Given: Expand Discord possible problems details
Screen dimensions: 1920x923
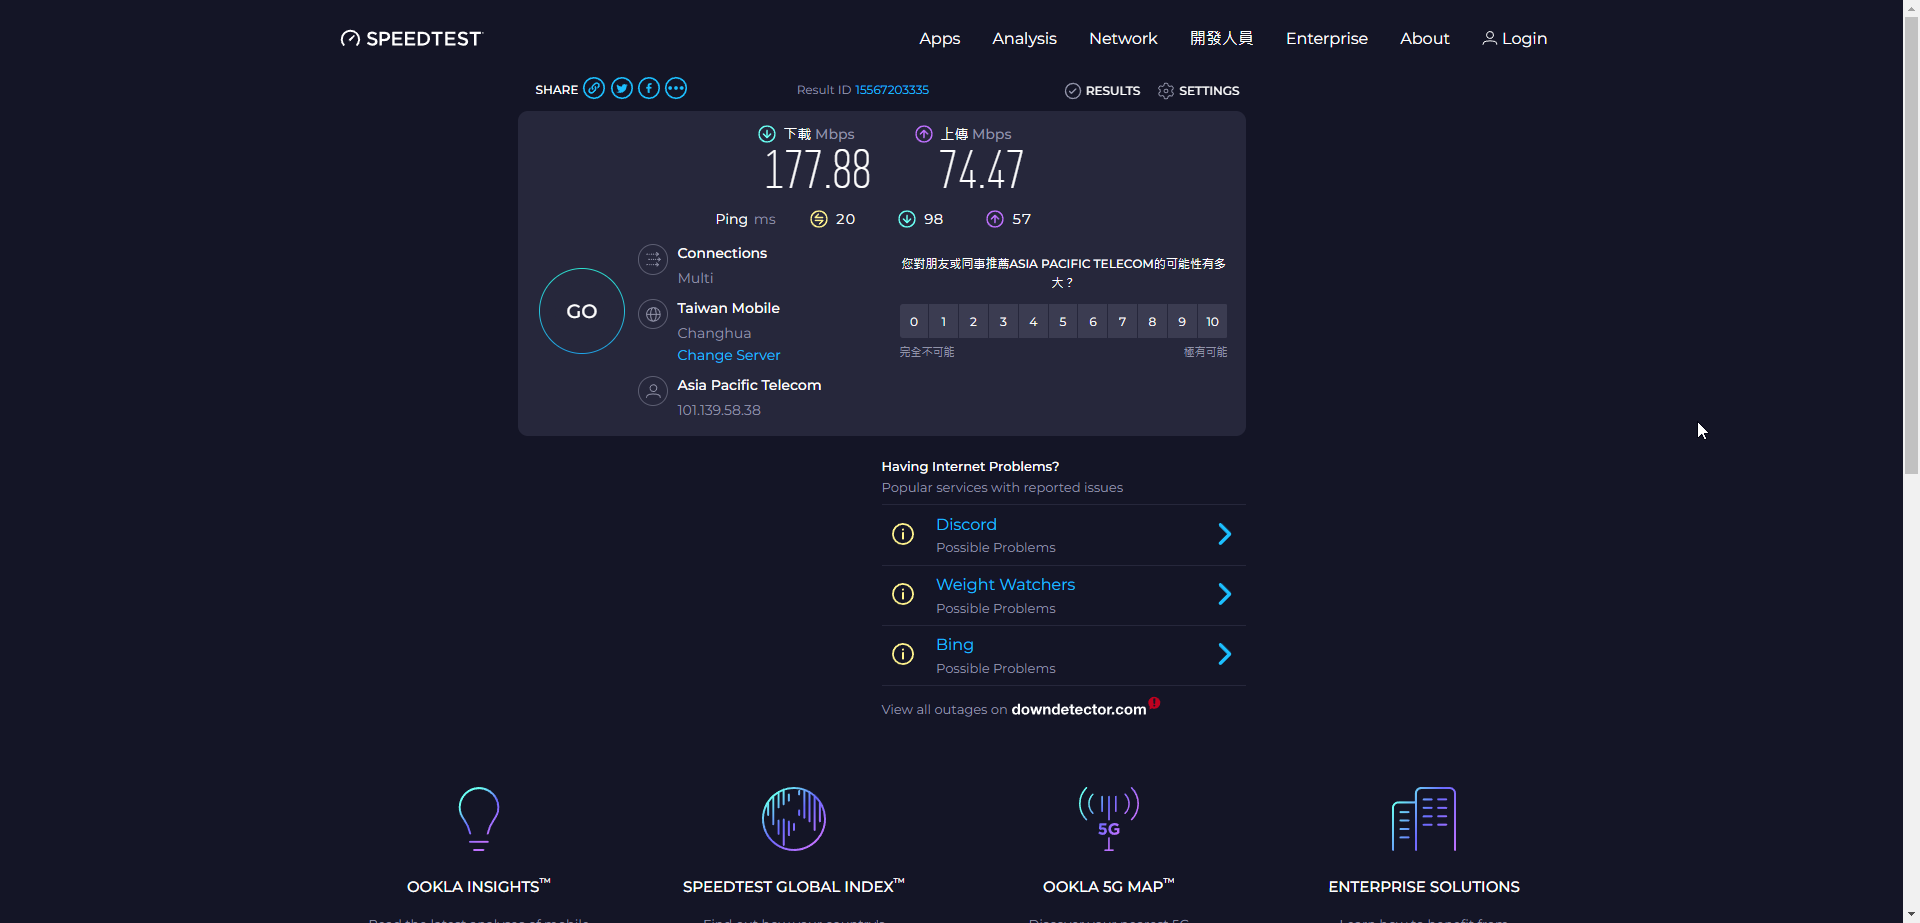Looking at the screenshot, I should tap(1224, 534).
